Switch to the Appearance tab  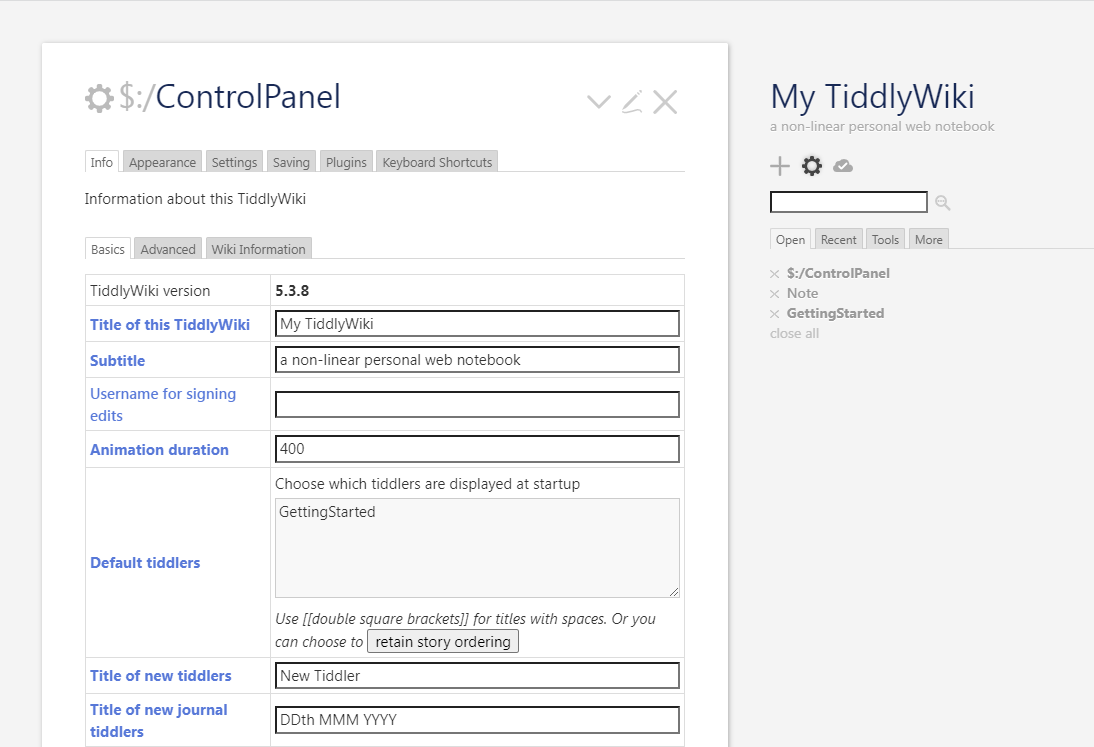point(162,162)
